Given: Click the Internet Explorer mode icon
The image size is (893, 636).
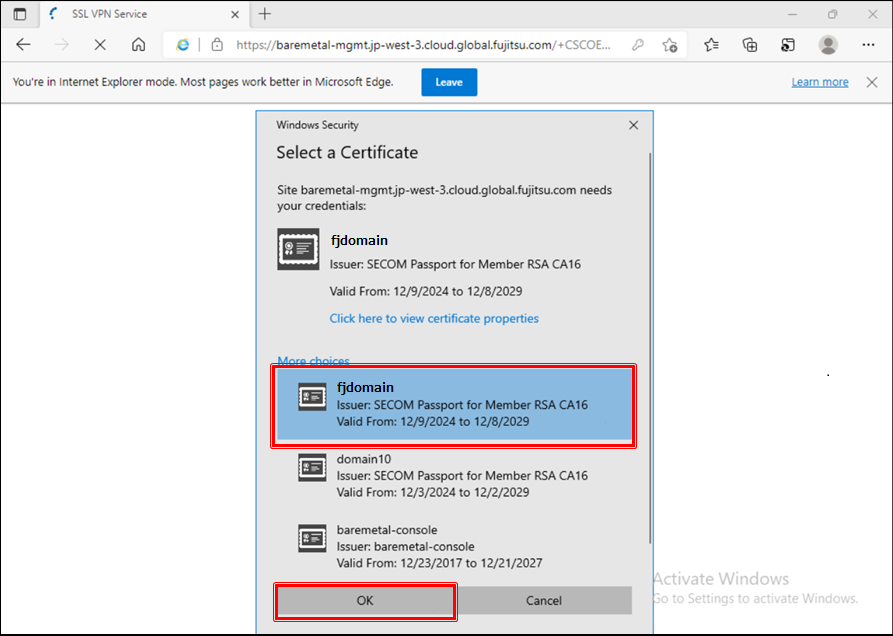Looking at the screenshot, I should [182, 44].
